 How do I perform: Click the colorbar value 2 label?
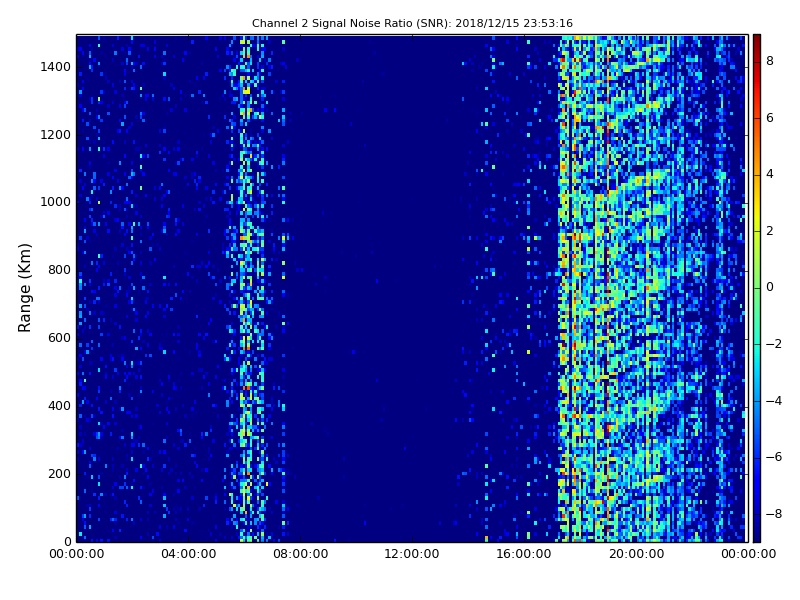coord(770,231)
